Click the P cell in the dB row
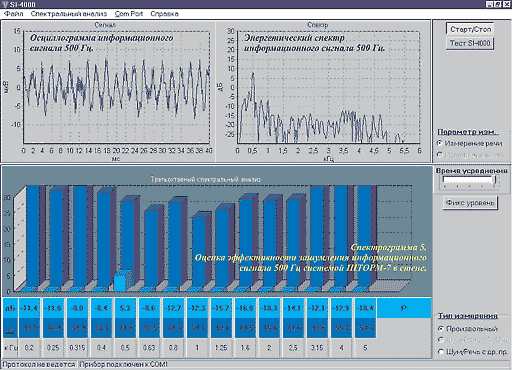The width and height of the screenshot is (512, 370). [x=404, y=308]
